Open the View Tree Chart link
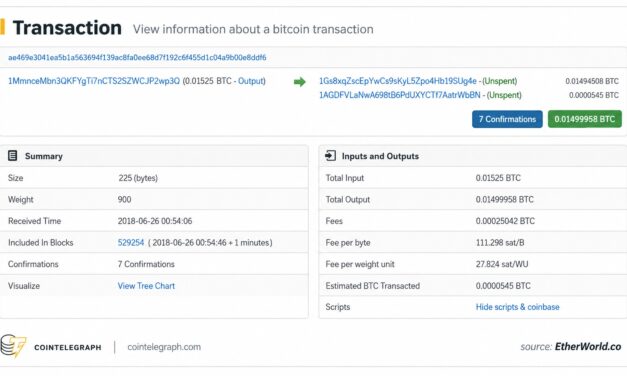Image resolution: width=627 pixels, height=376 pixels. point(146,286)
